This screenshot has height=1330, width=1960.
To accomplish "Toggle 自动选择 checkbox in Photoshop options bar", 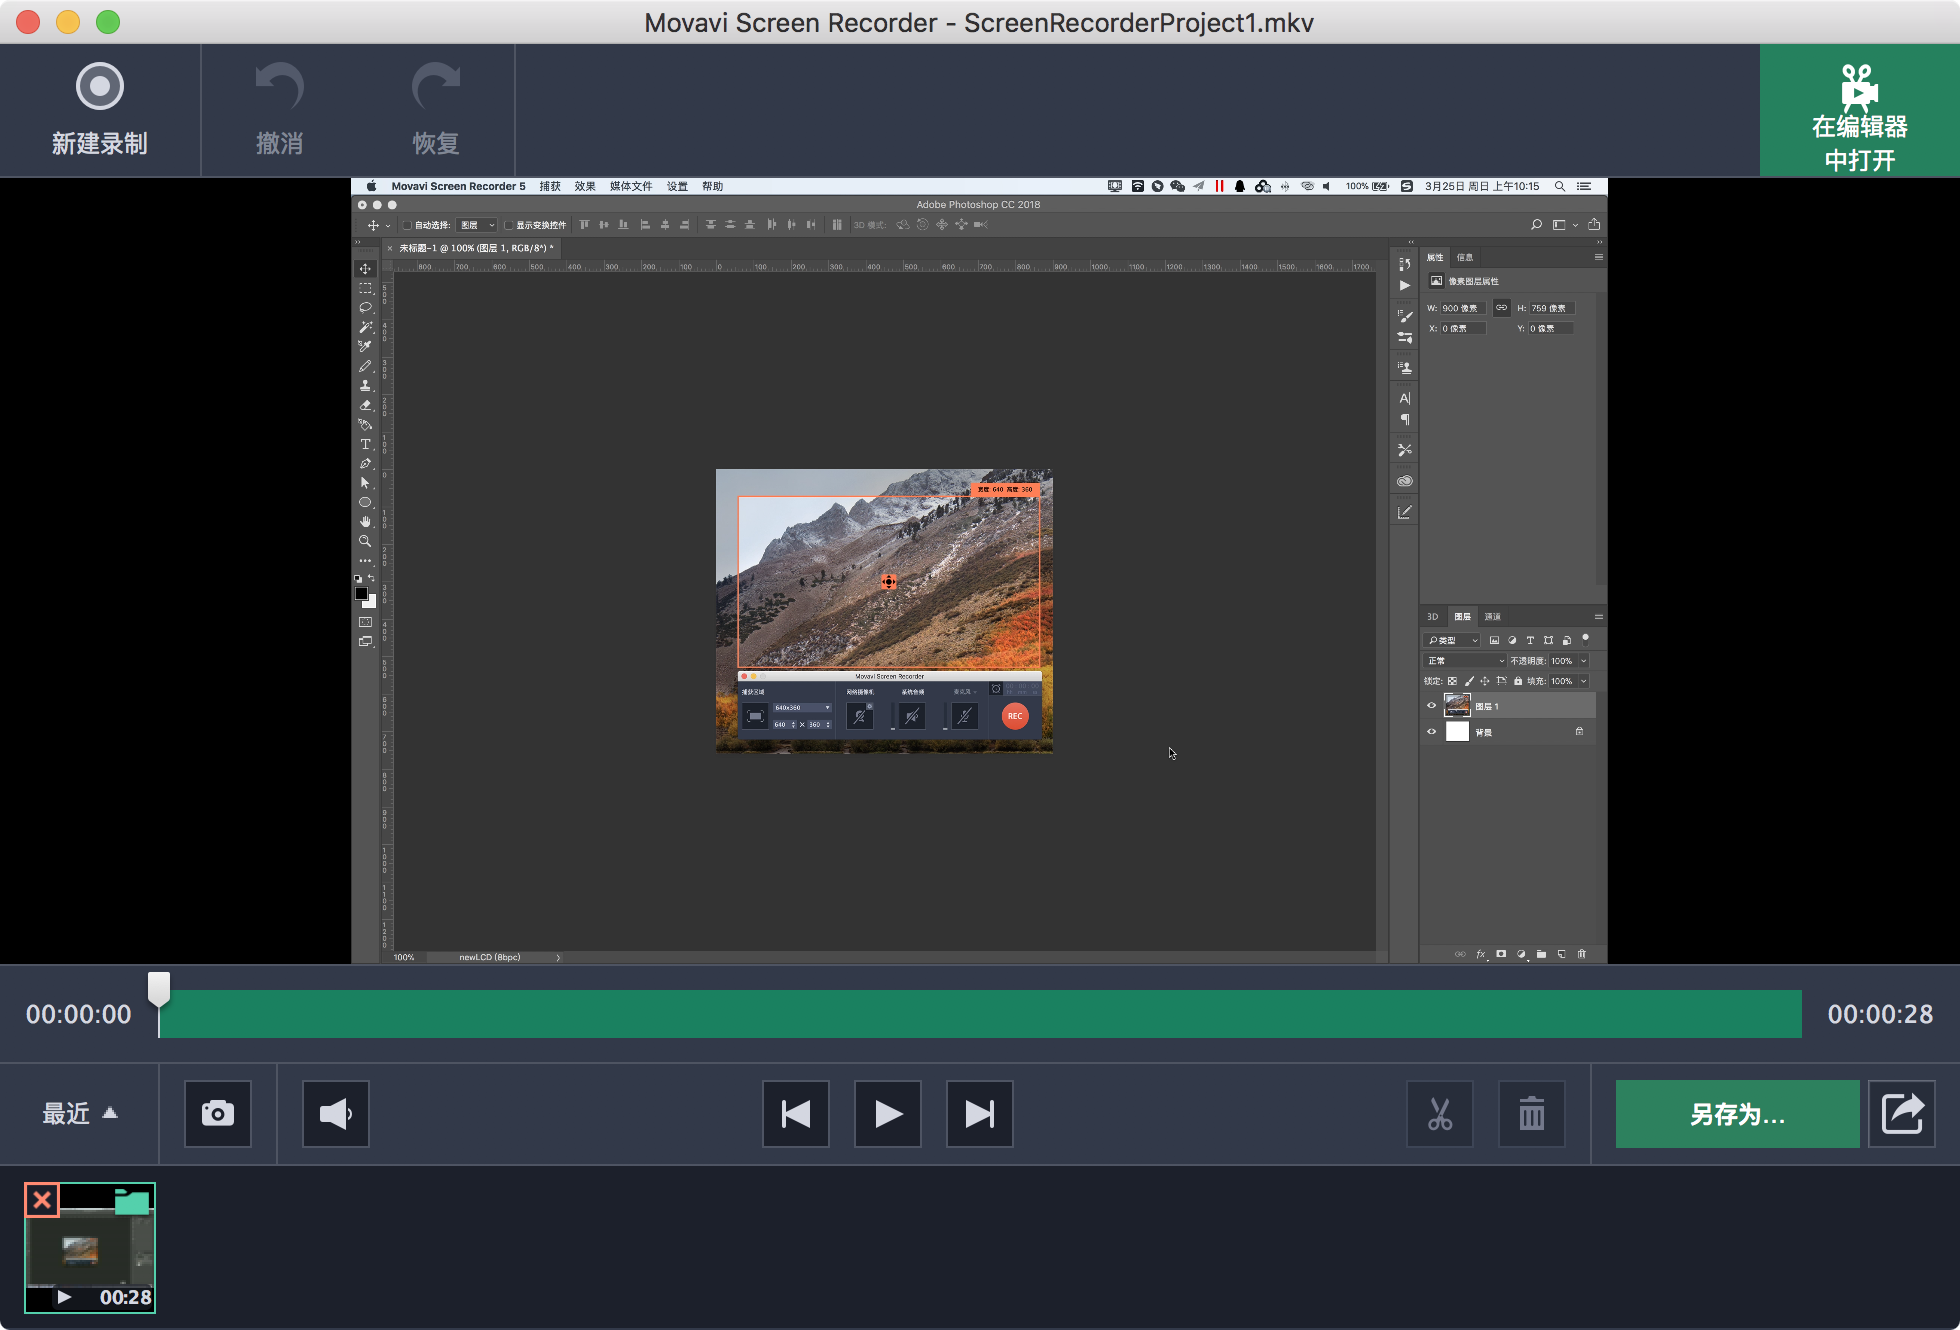I will pyautogui.click(x=407, y=225).
